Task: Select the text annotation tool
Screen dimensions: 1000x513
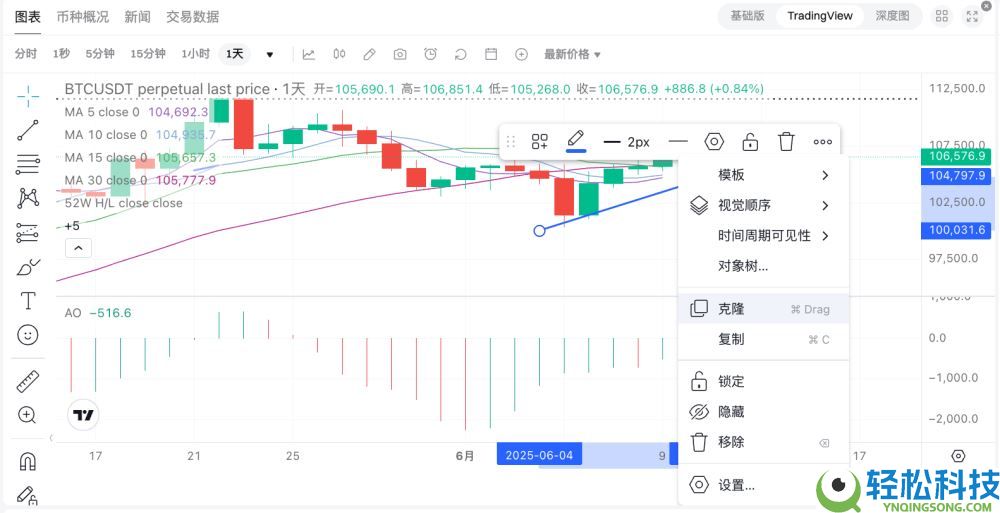Action: tap(28, 301)
